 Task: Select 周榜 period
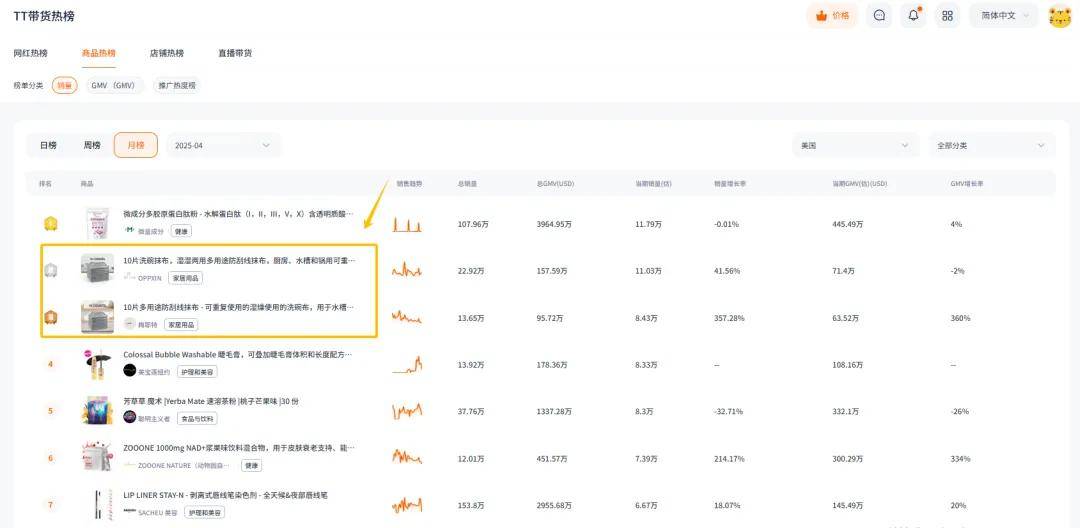click(92, 145)
